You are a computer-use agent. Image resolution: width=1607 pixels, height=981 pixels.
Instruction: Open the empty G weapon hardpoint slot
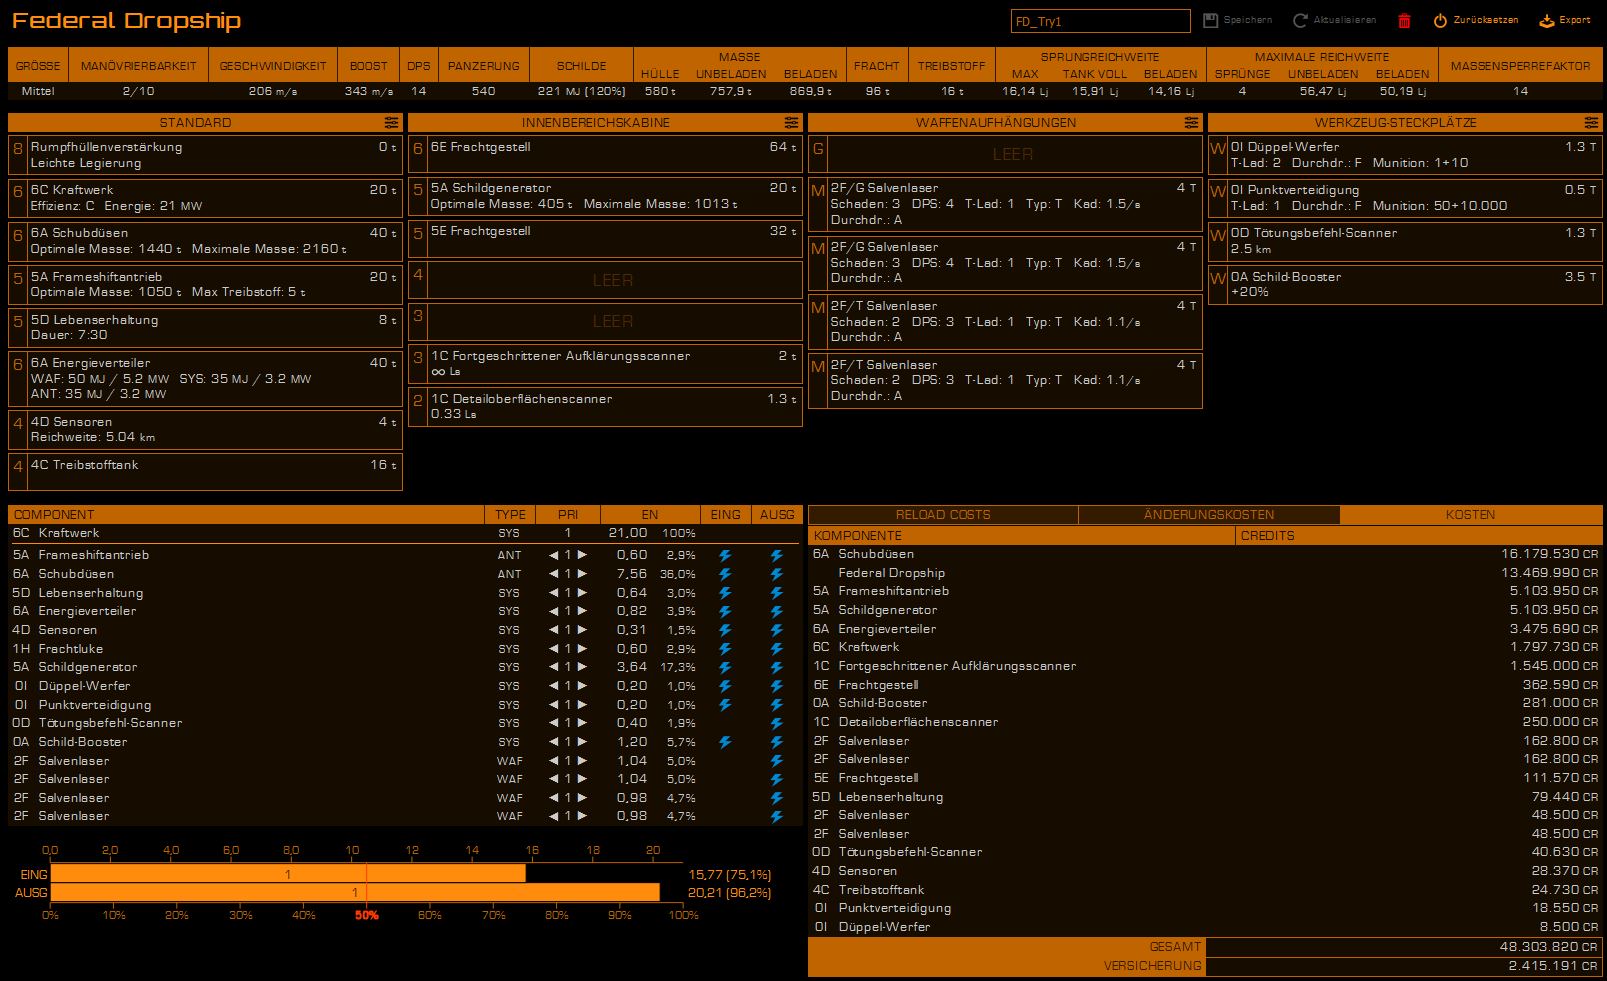point(1005,154)
